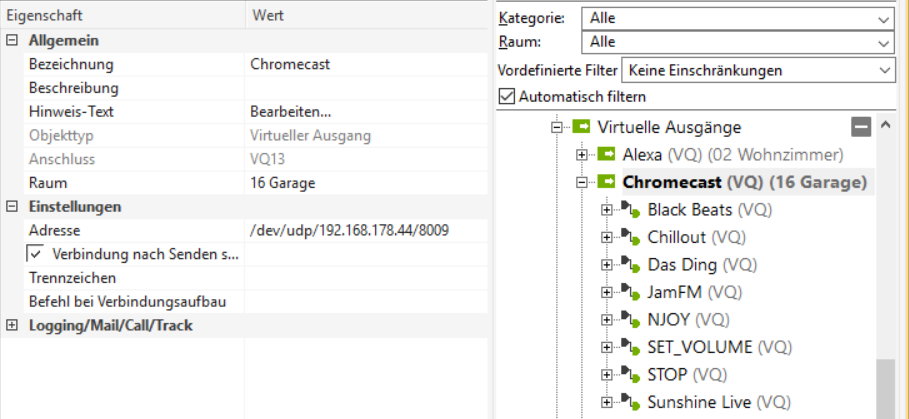Image resolution: width=909 pixels, height=419 pixels.
Task: Open the Raum filter dropdown
Action: point(883,43)
